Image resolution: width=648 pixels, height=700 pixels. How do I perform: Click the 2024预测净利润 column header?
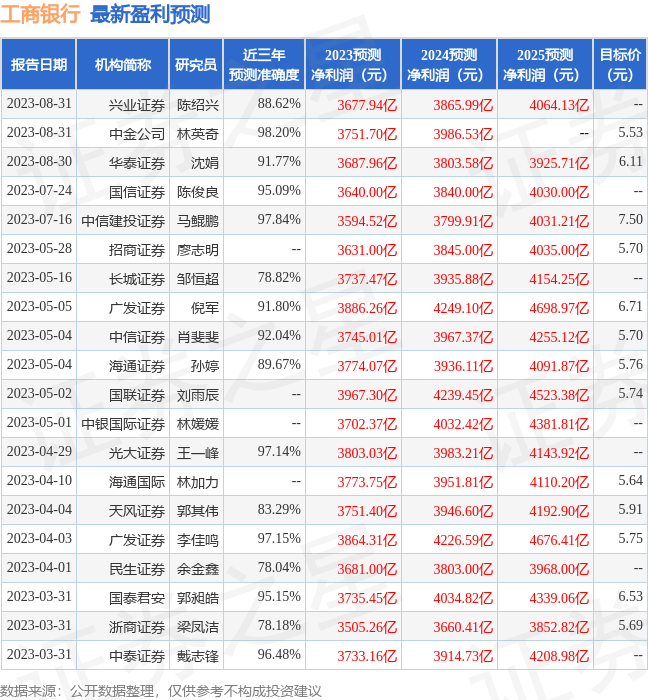pyautogui.click(x=449, y=64)
